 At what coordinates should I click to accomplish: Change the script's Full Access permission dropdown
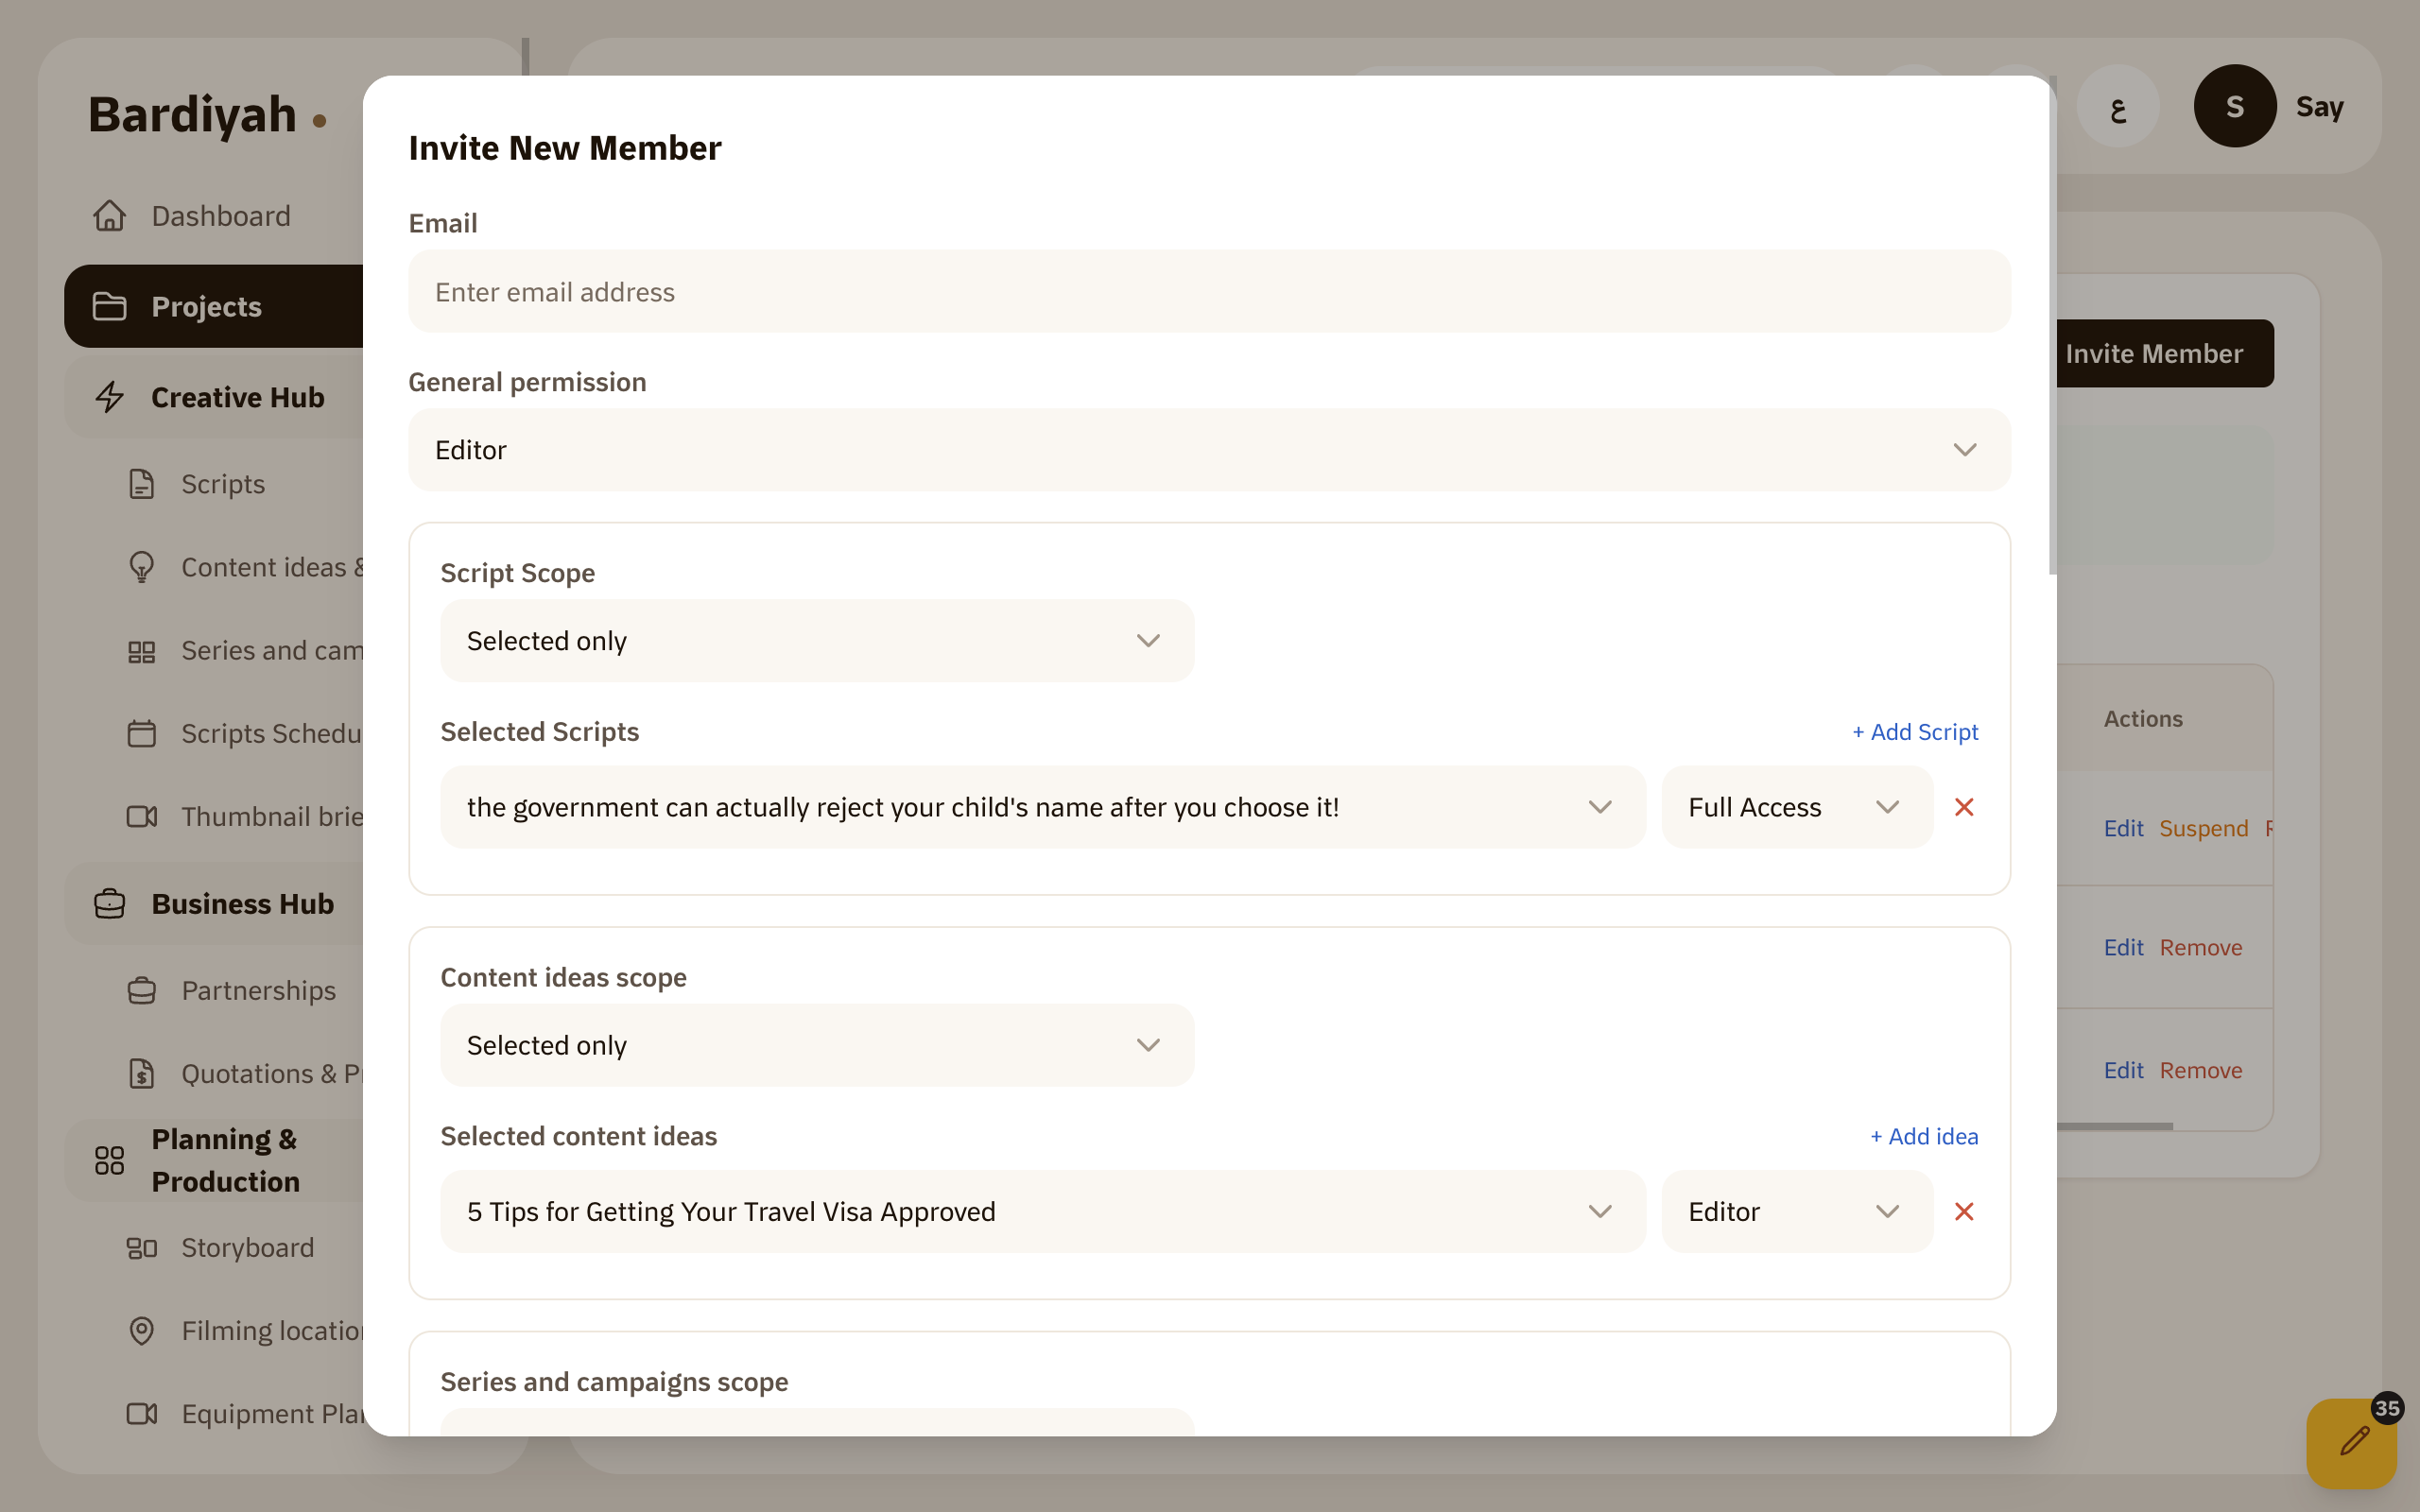coord(1797,807)
